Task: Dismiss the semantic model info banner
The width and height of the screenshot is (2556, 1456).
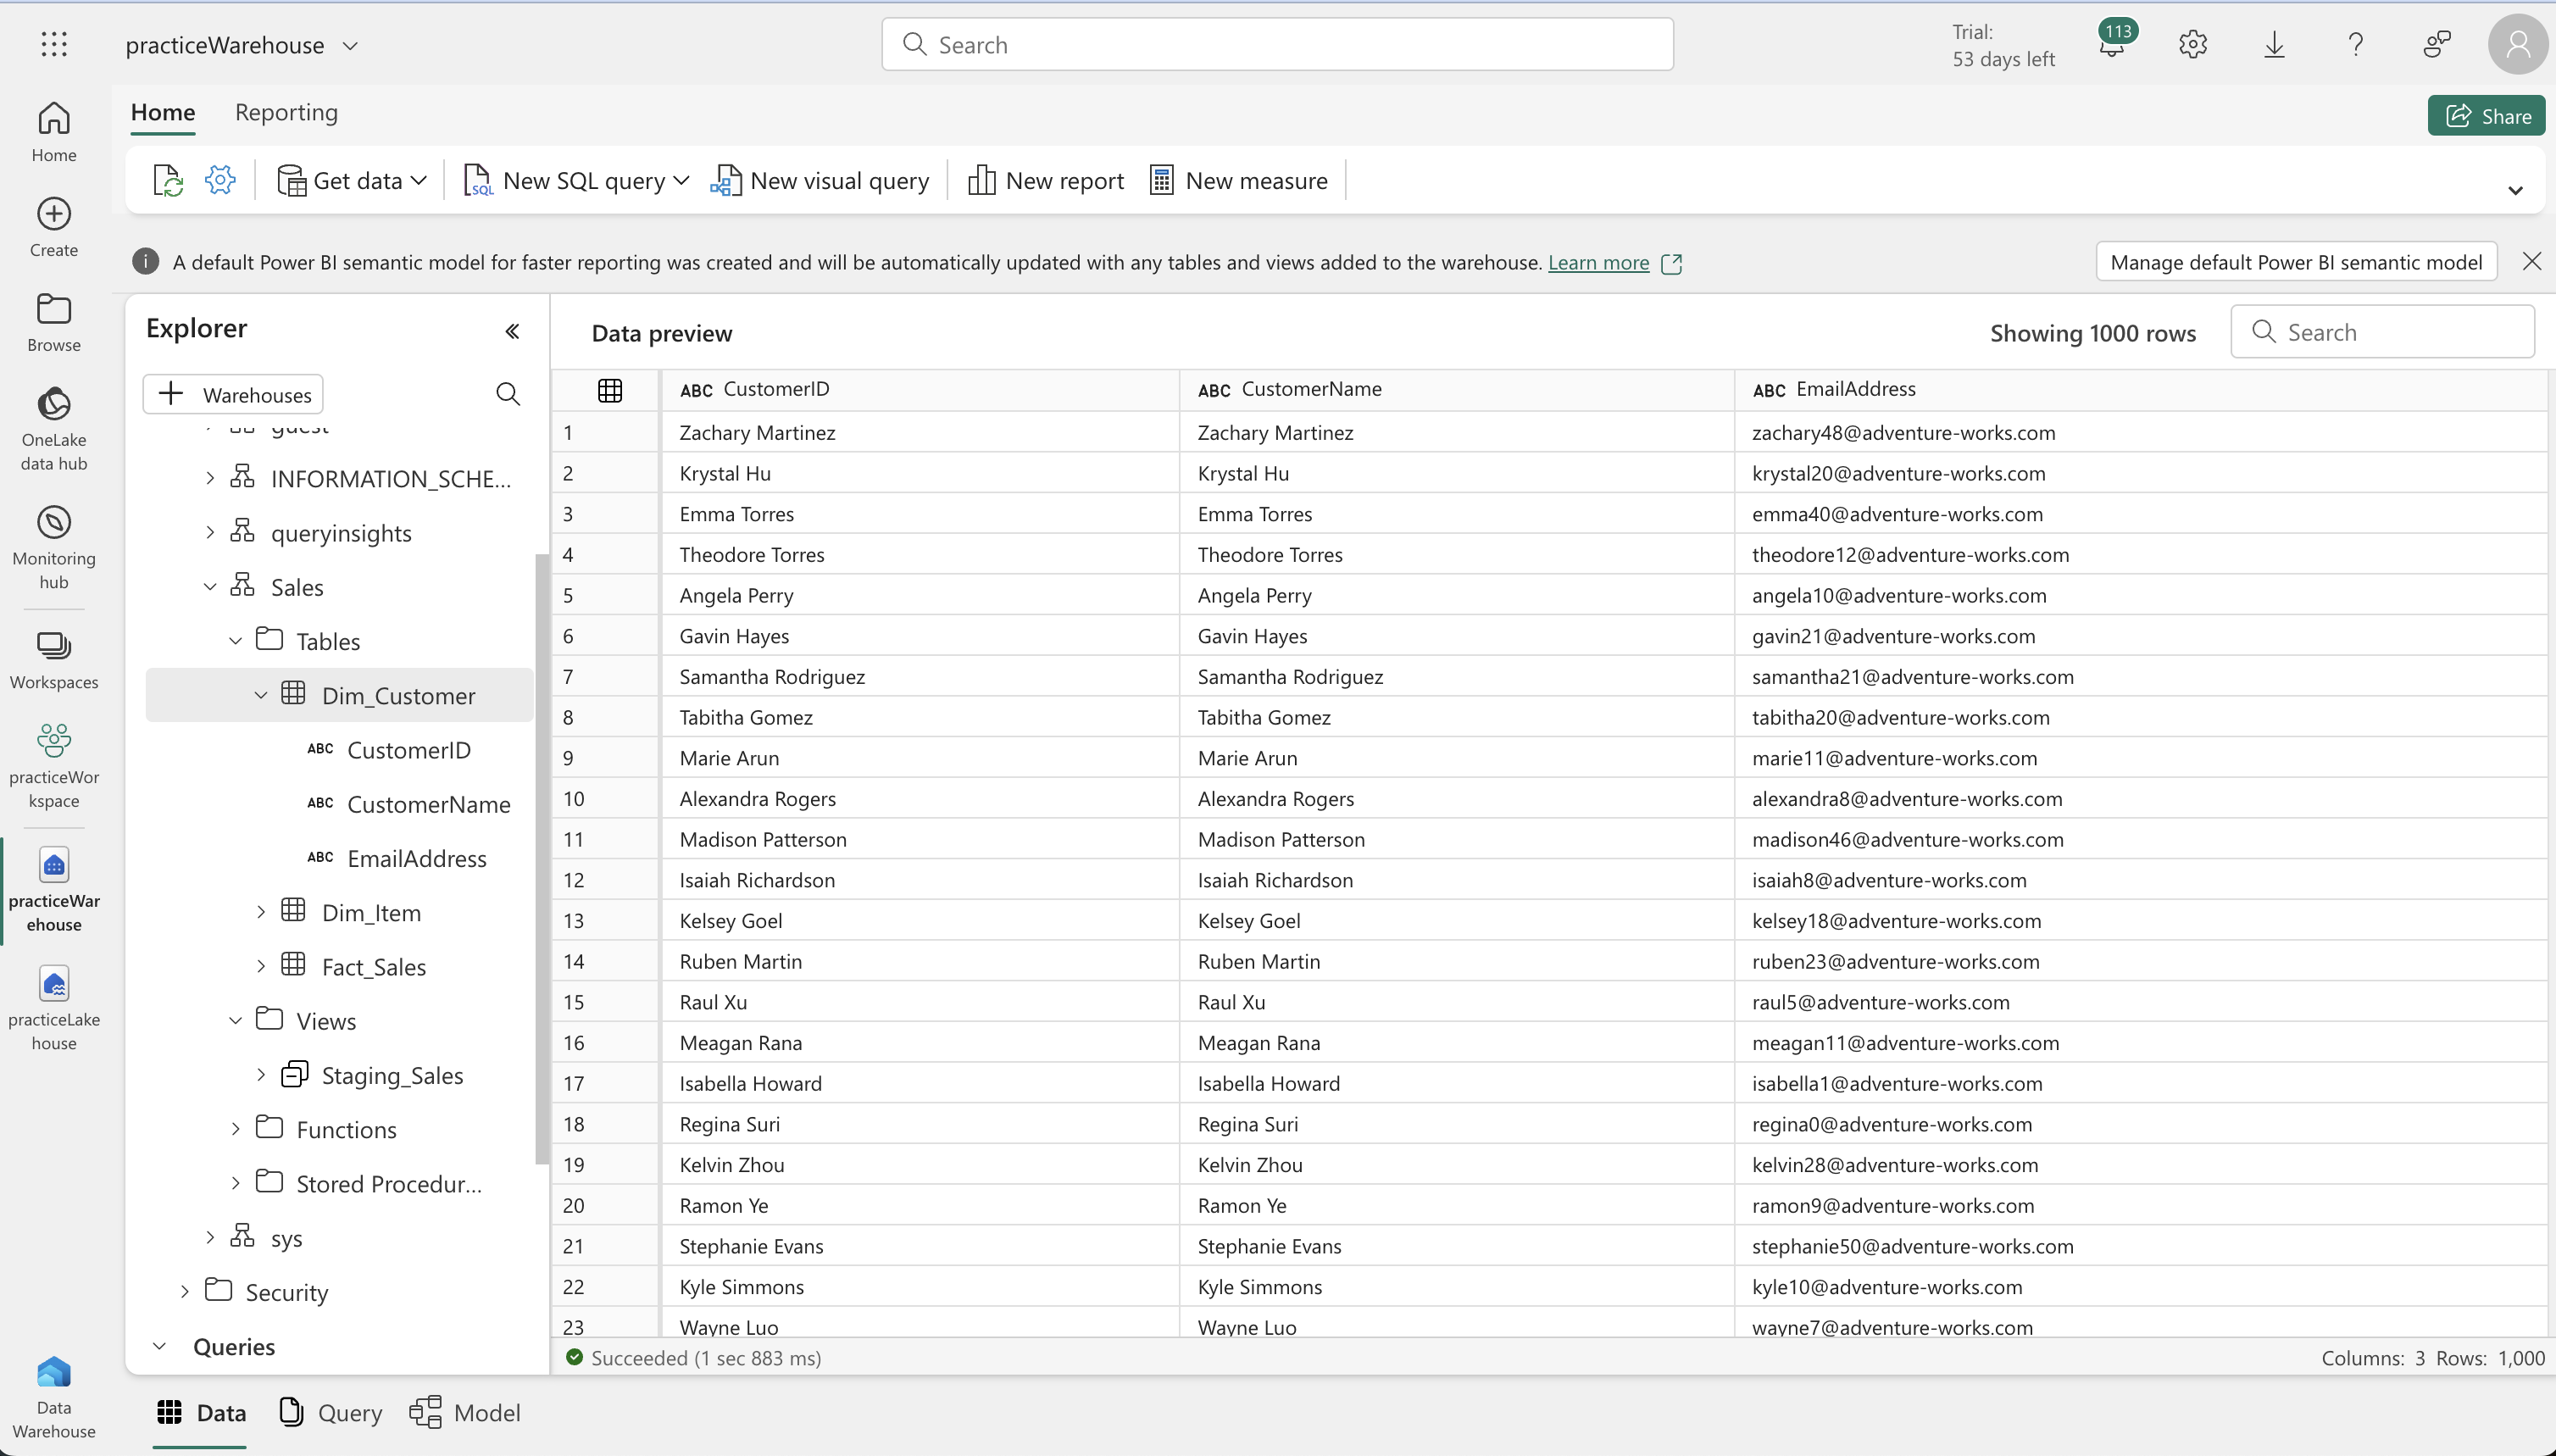Action: [2532, 262]
